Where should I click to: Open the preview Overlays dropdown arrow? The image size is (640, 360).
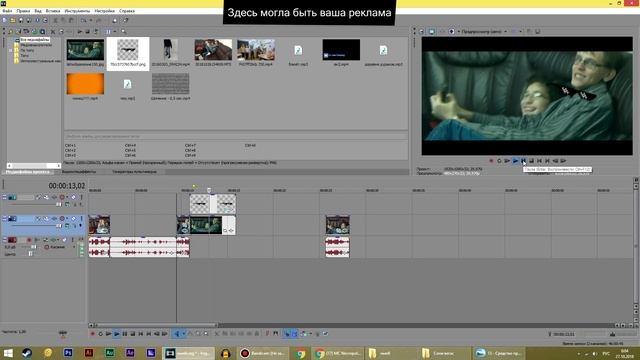click(520, 31)
